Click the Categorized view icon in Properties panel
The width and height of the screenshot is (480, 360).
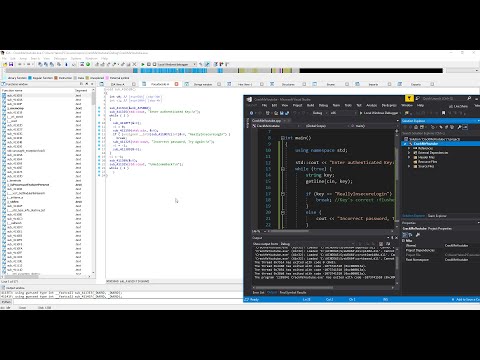[x=405, y=235]
